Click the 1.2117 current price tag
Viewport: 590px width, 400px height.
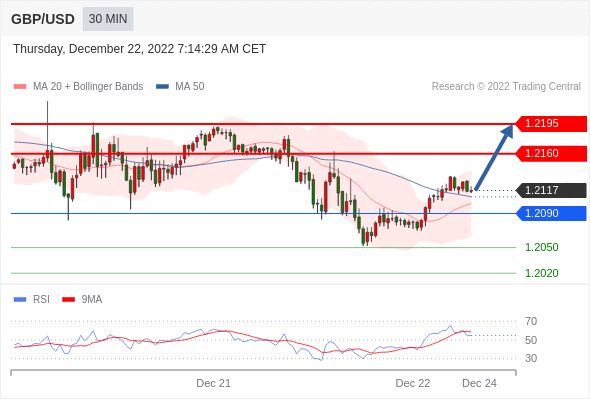[551, 190]
